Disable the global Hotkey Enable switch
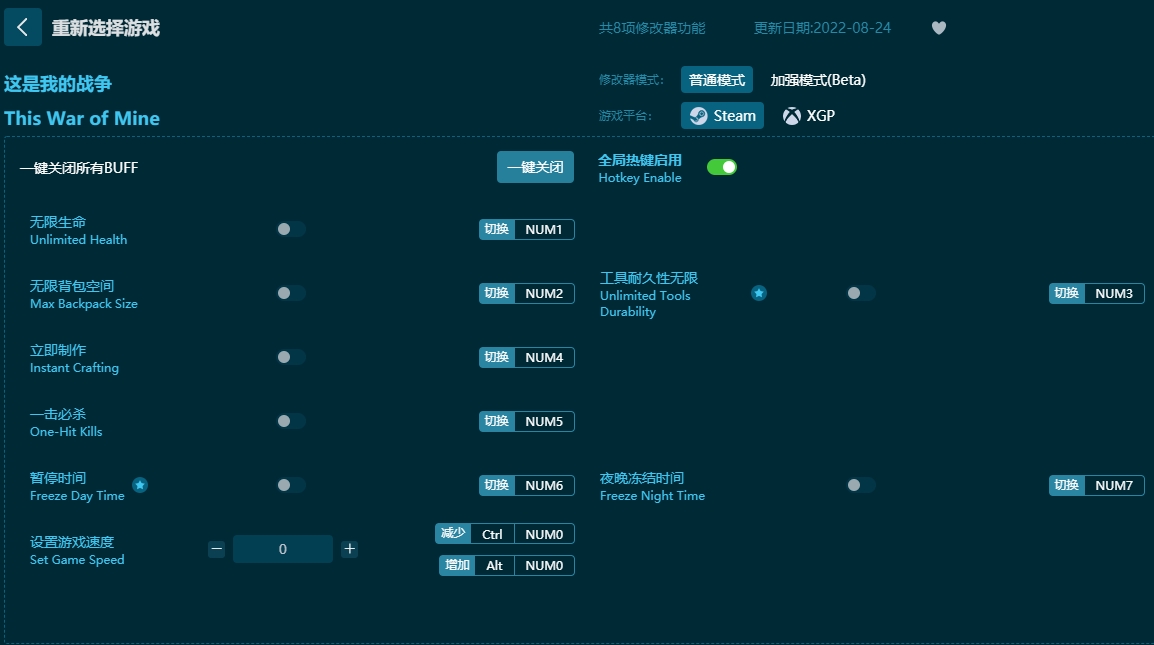 (721, 167)
